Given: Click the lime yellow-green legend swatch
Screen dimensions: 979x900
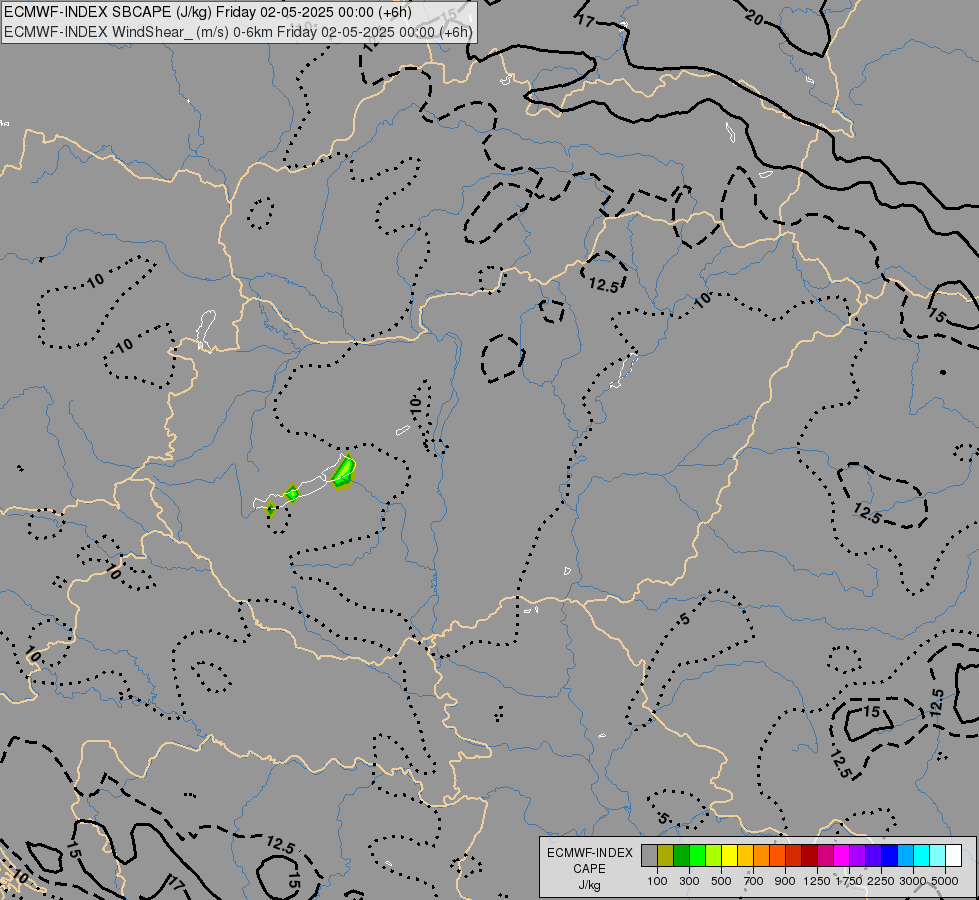Looking at the screenshot, I should coord(714,856).
